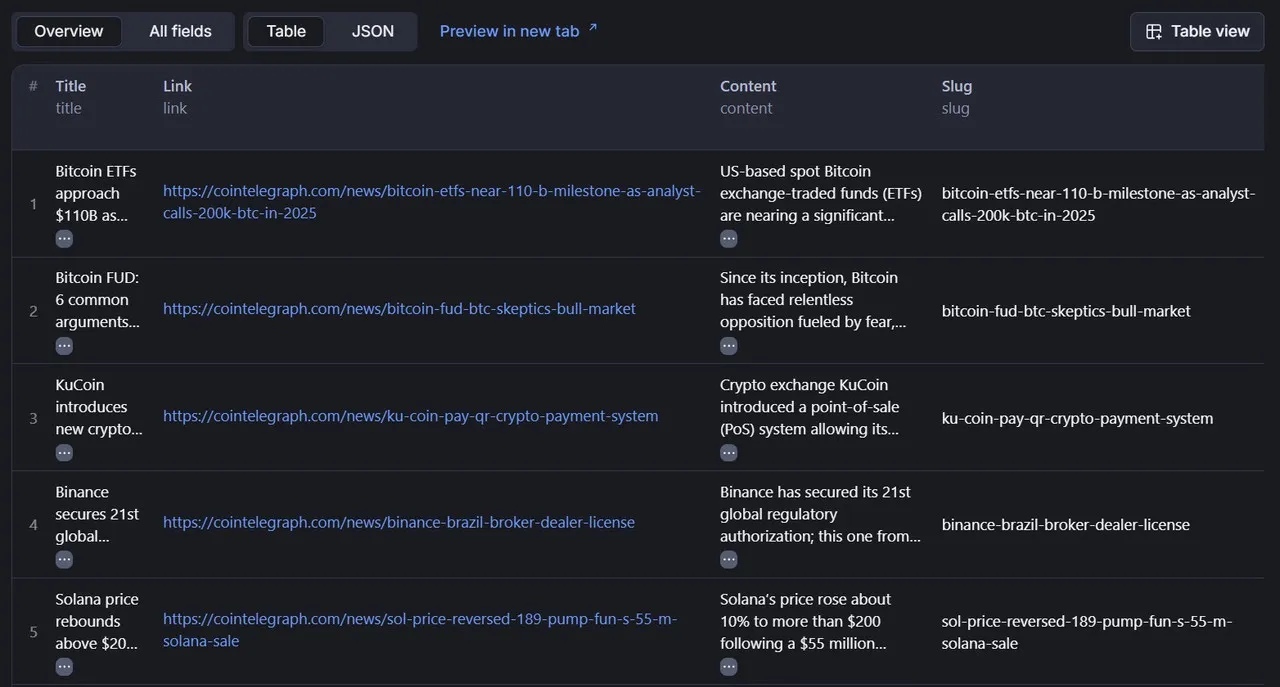Open Preview in new tab link
Image resolution: width=1280 pixels, height=687 pixels.
(x=519, y=31)
